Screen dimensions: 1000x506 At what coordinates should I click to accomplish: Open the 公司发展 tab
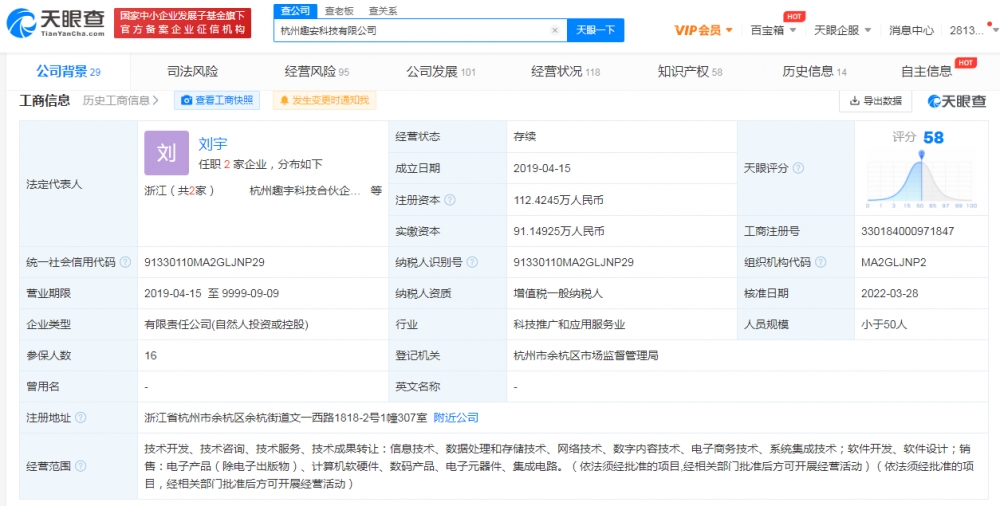tap(441, 72)
